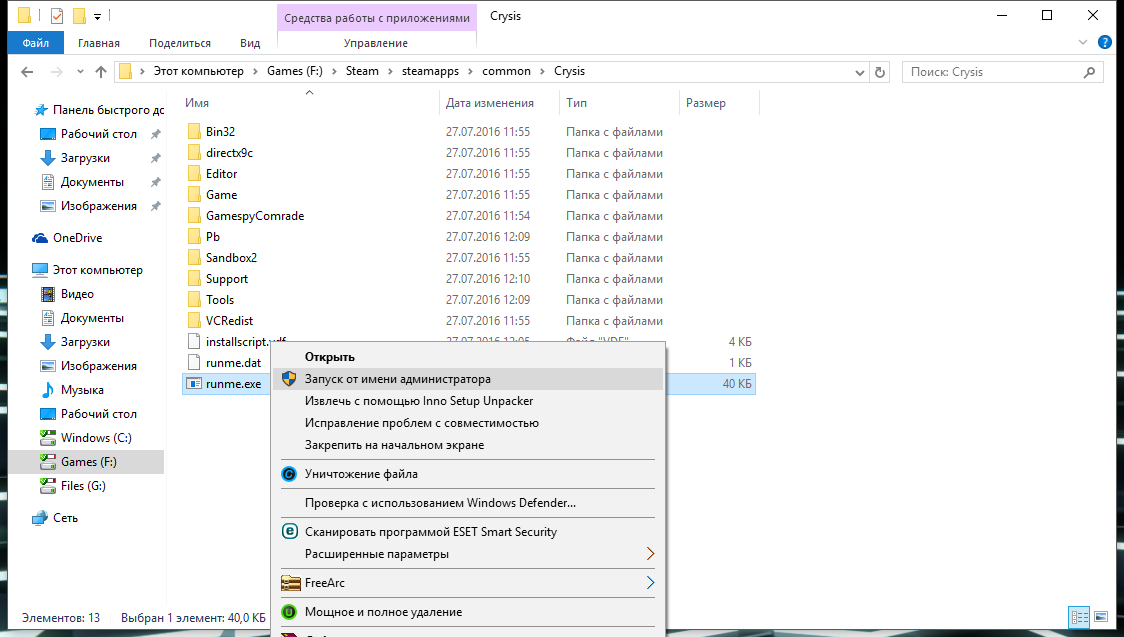Expand address bar history dropdown

click(860, 72)
